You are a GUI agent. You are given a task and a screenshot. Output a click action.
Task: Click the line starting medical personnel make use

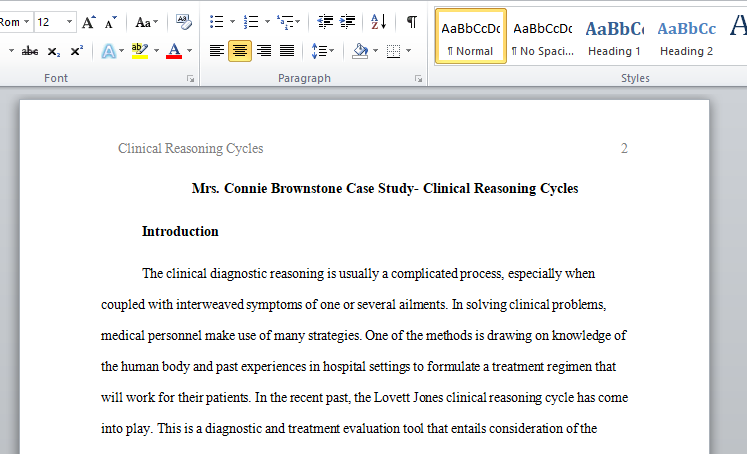[x=363, y=335]
